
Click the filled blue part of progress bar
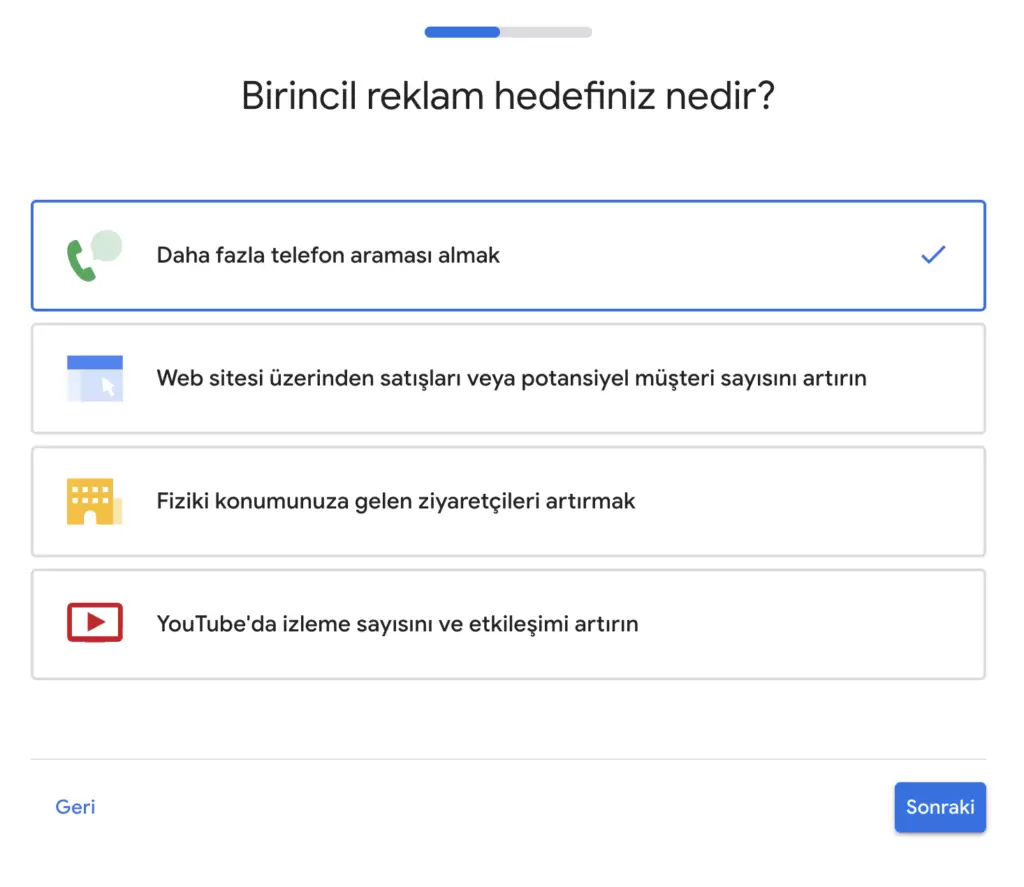coord(462,32)
